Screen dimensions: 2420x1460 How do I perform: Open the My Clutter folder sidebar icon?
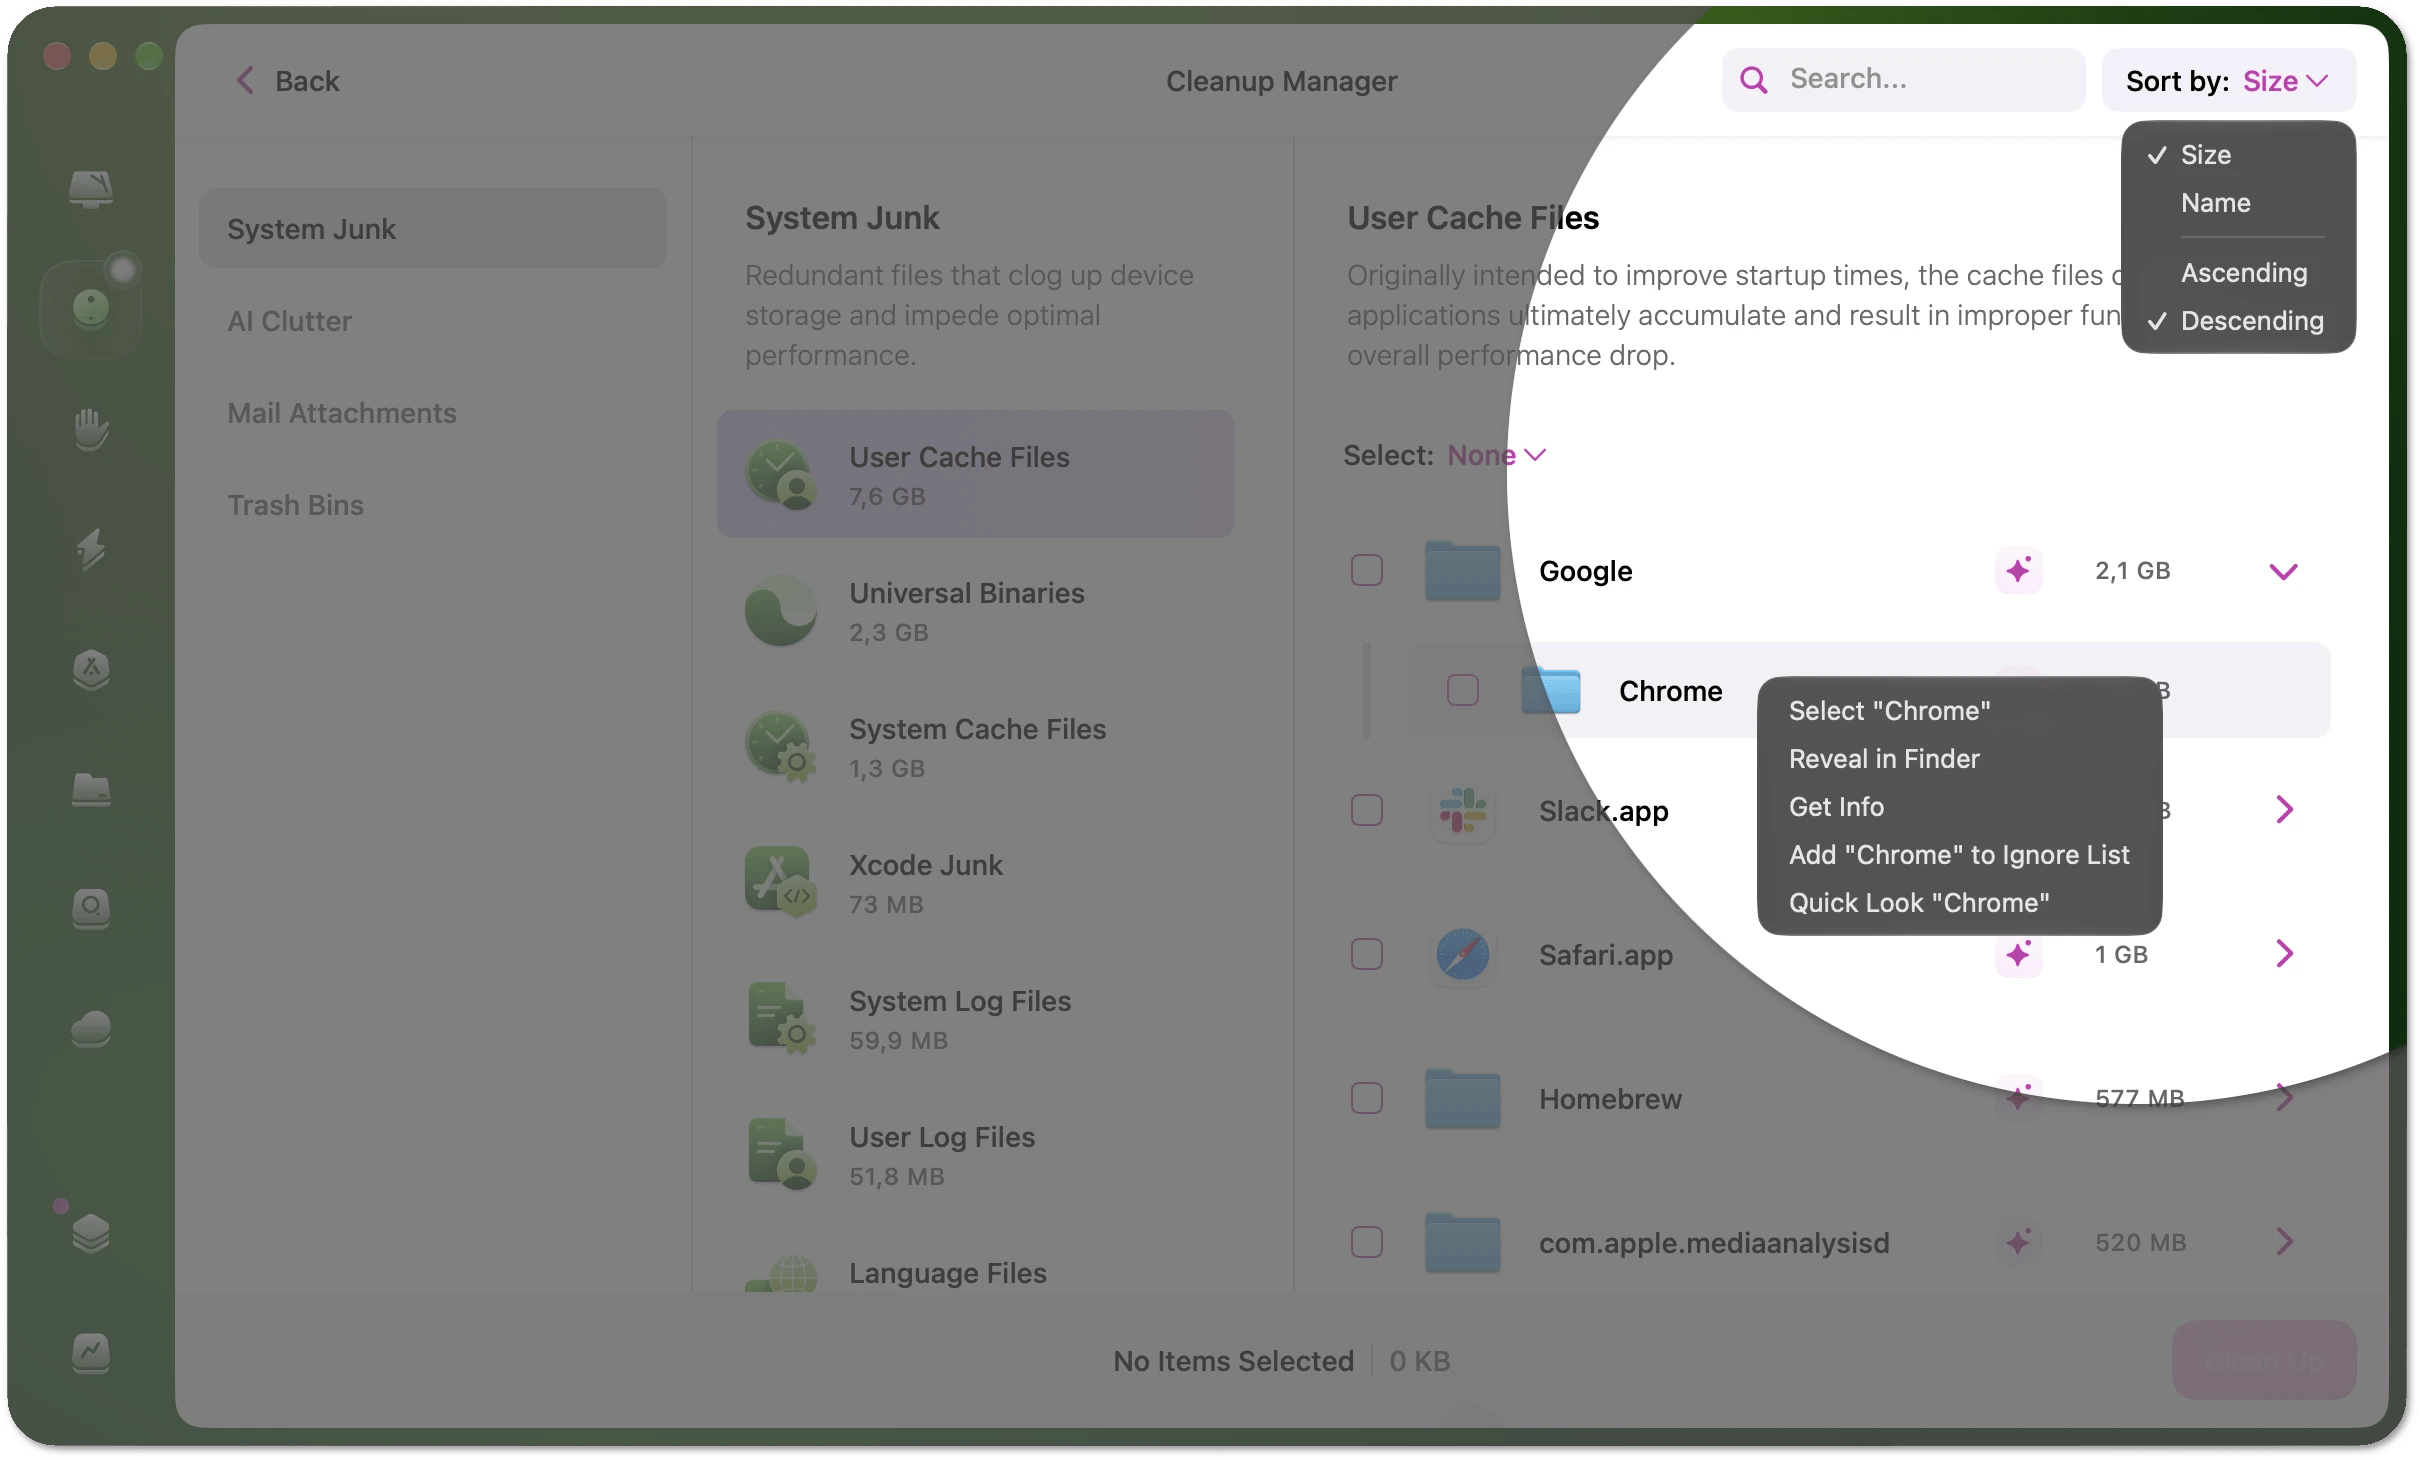(x=91, y=789)
